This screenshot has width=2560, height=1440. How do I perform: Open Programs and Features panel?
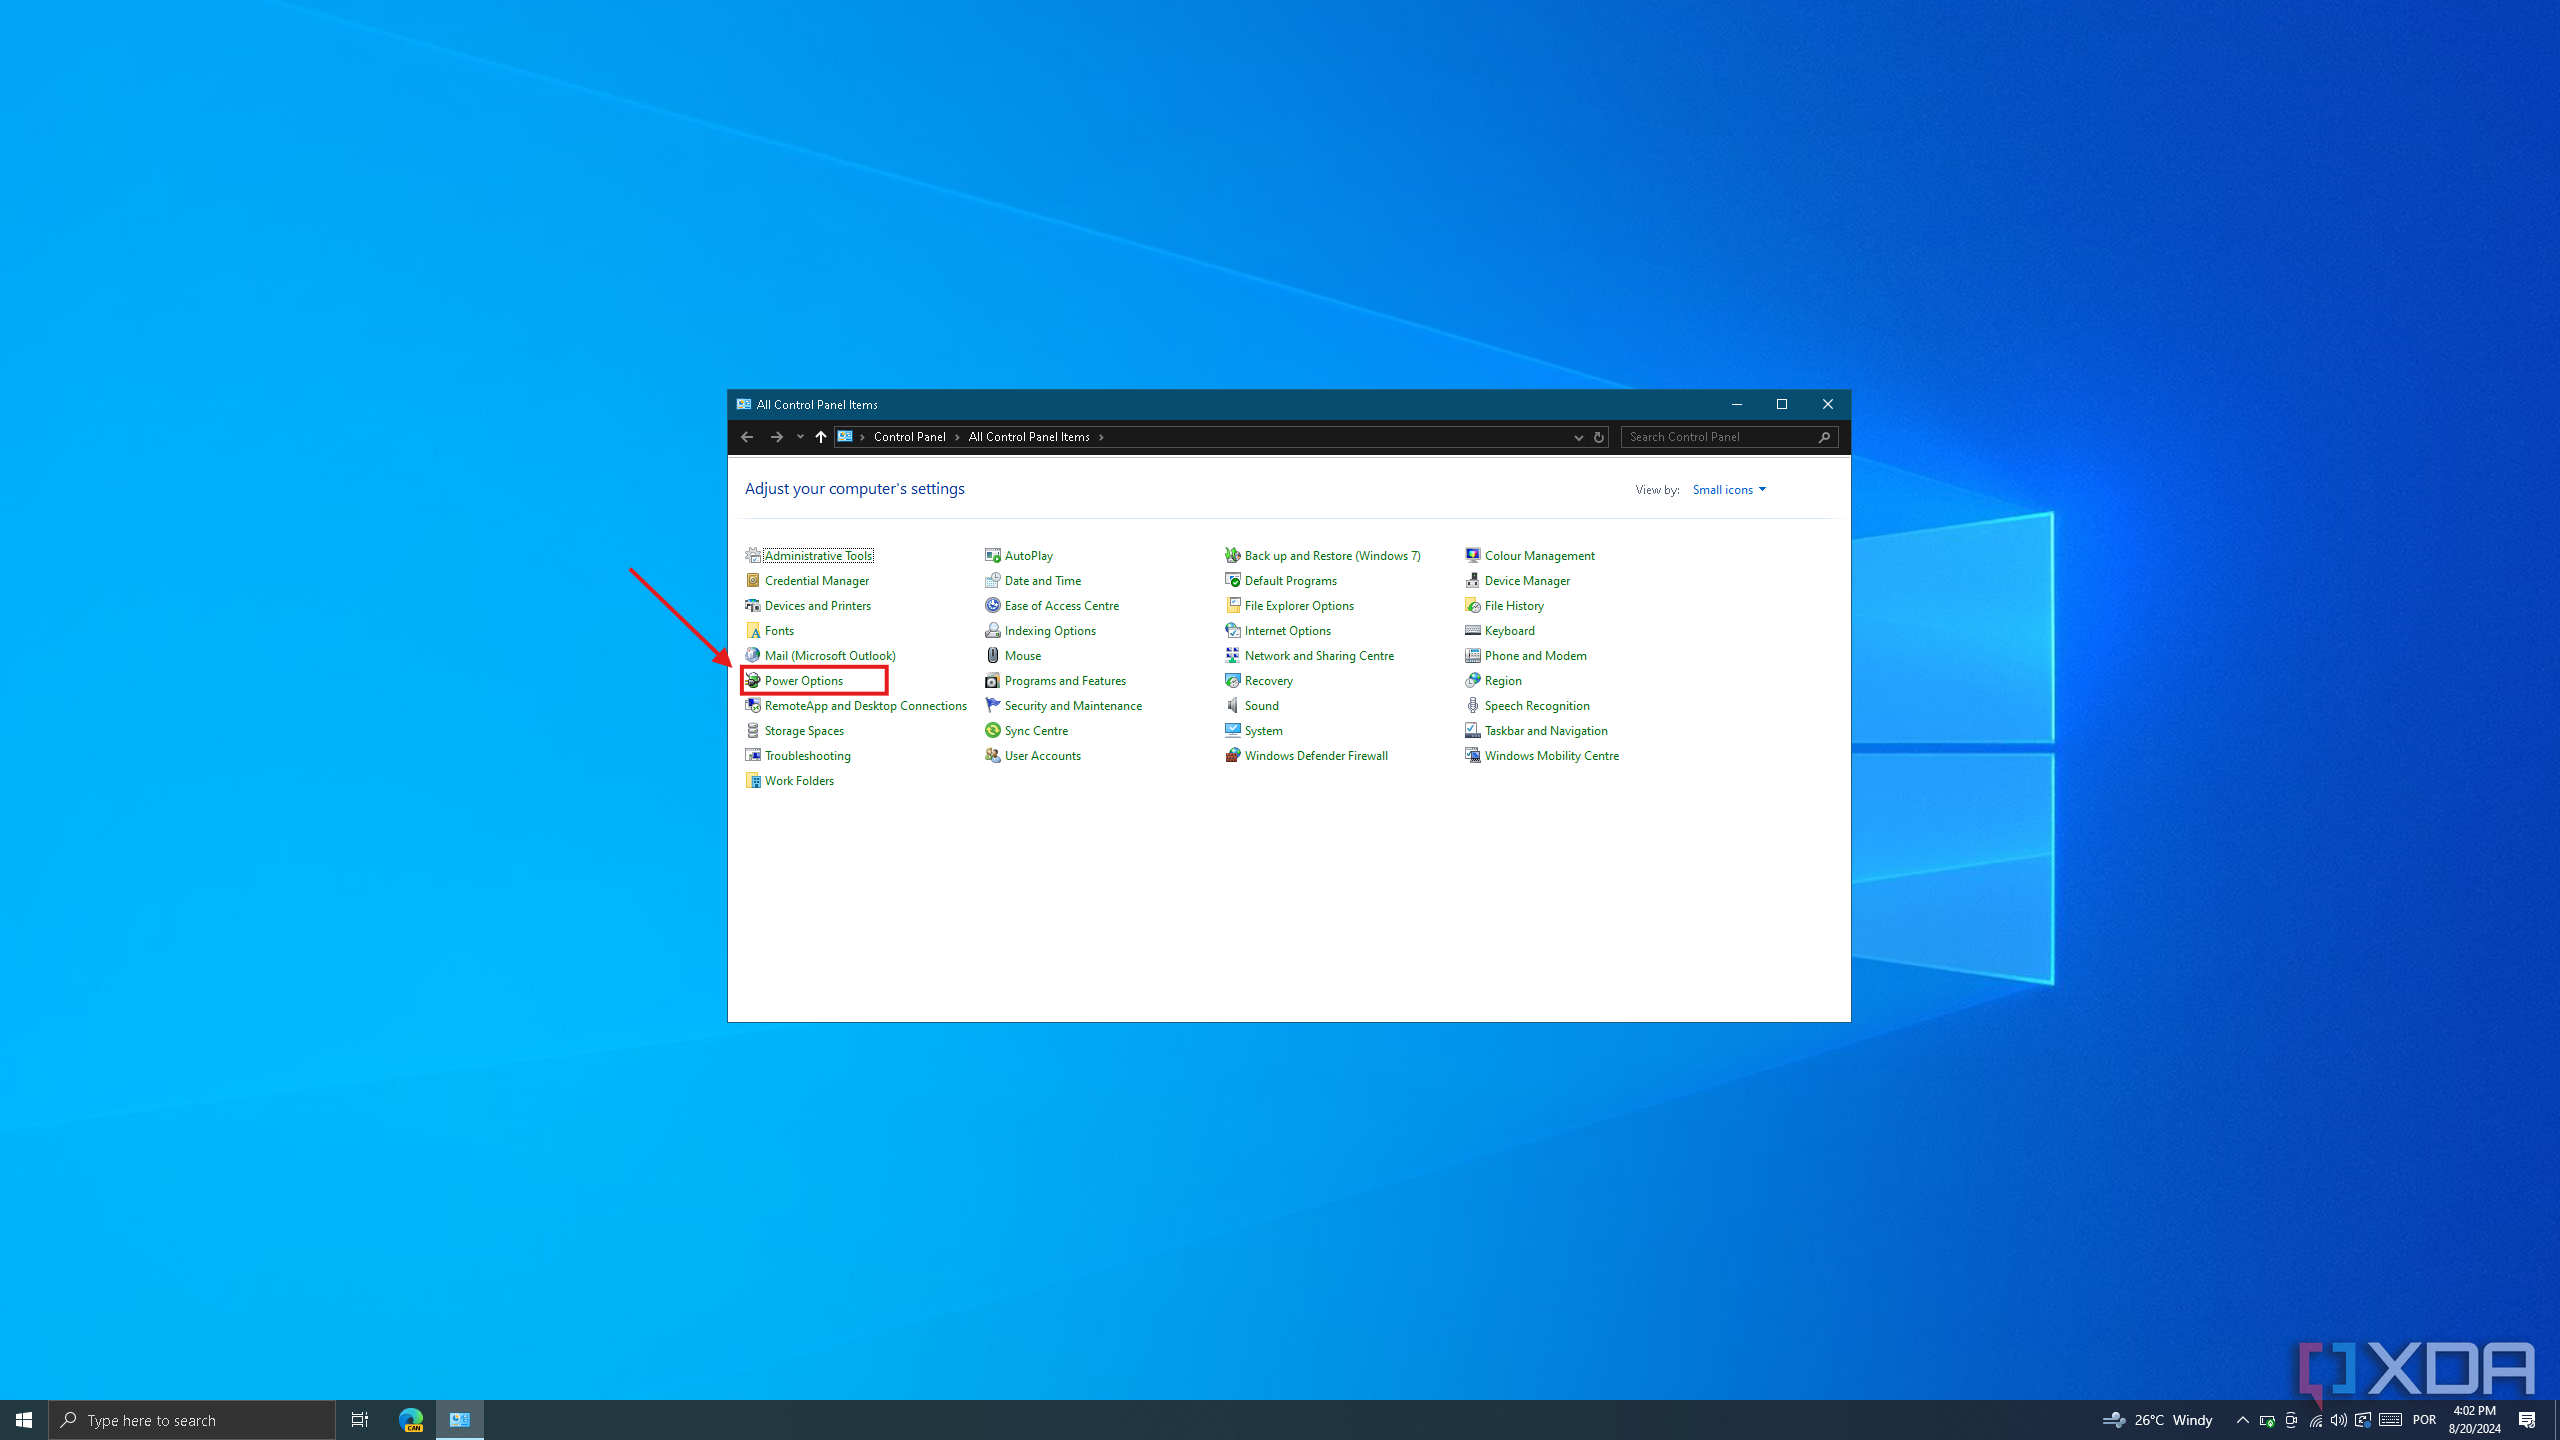click(x=1064, y=679)
